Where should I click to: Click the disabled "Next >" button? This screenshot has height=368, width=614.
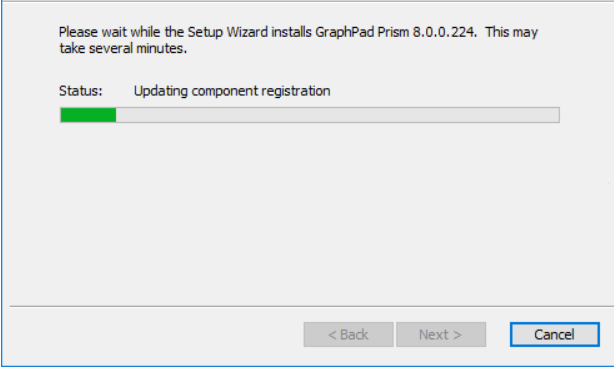(x=441, y=335)
